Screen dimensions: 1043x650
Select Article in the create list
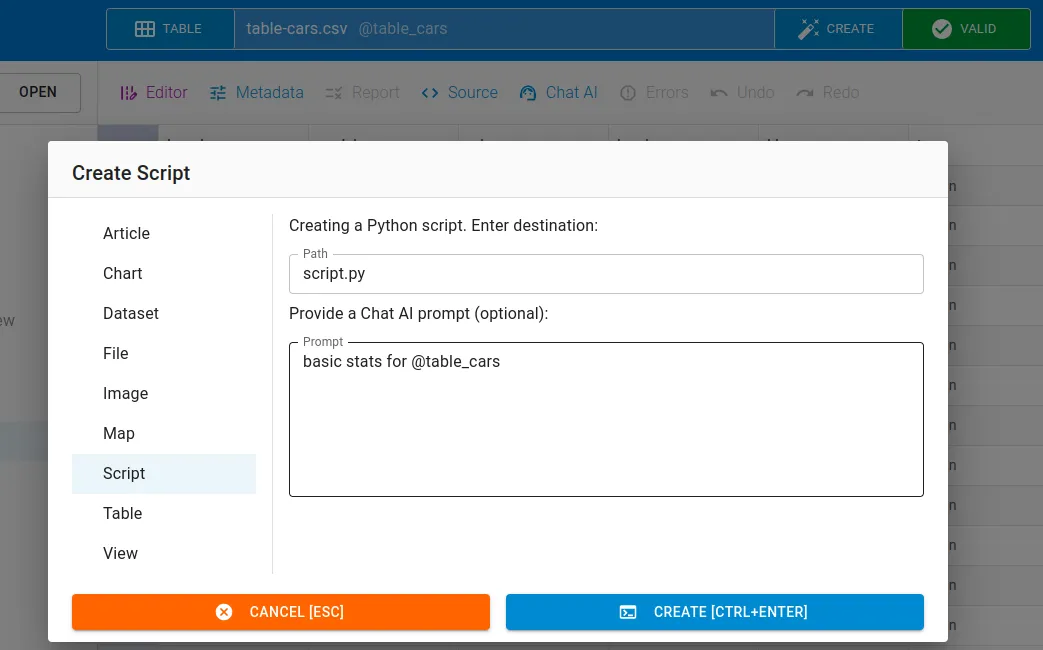126,233
